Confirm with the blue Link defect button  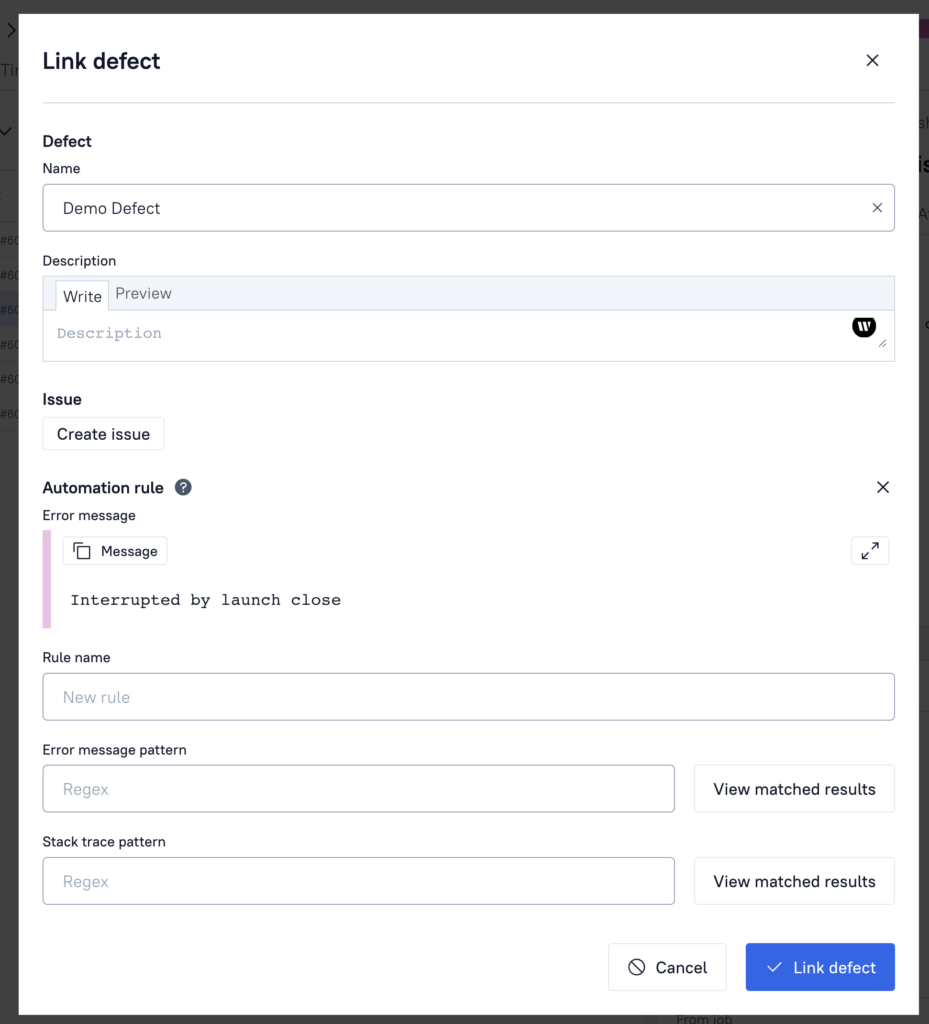[820, 967]
